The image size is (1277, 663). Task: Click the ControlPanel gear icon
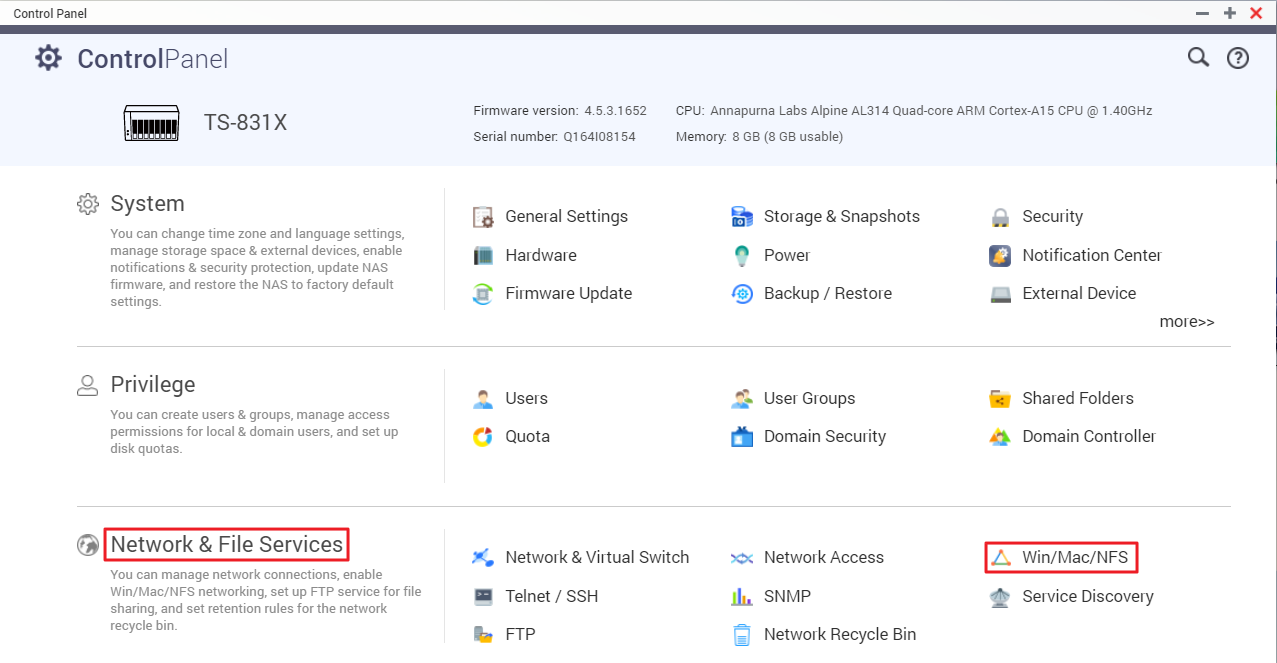[x=48, y=58]
